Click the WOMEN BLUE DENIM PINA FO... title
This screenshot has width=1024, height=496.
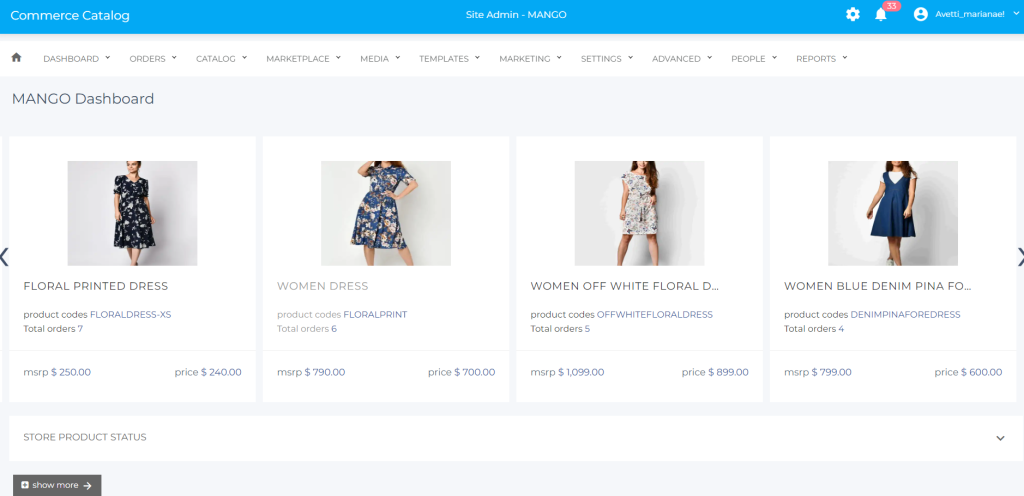tap(878, 286)
